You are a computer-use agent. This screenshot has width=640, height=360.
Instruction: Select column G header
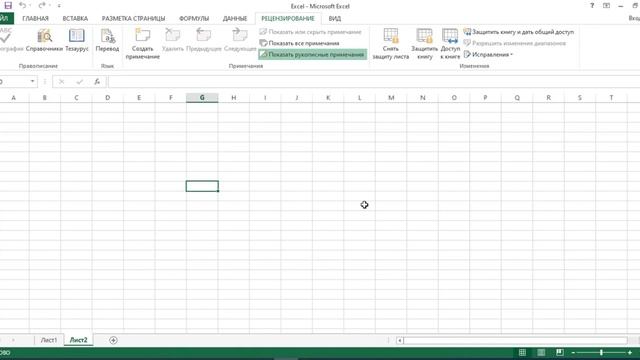(202, 98)
